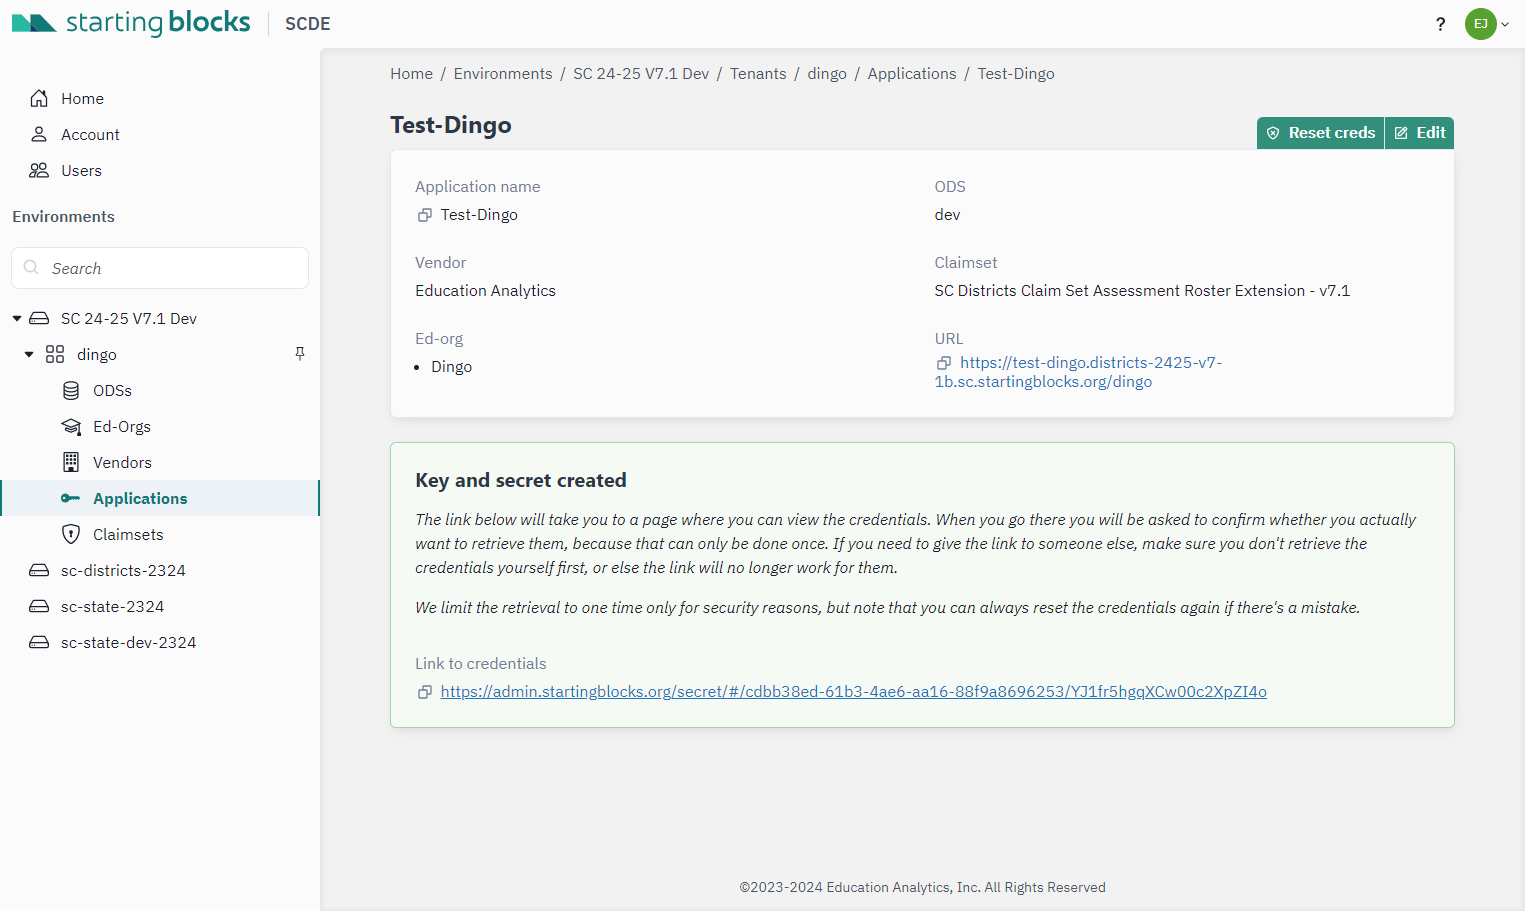Open Users in the sidebar
The height and width of the screenshot is (911, 1525).
coord(81,170)
